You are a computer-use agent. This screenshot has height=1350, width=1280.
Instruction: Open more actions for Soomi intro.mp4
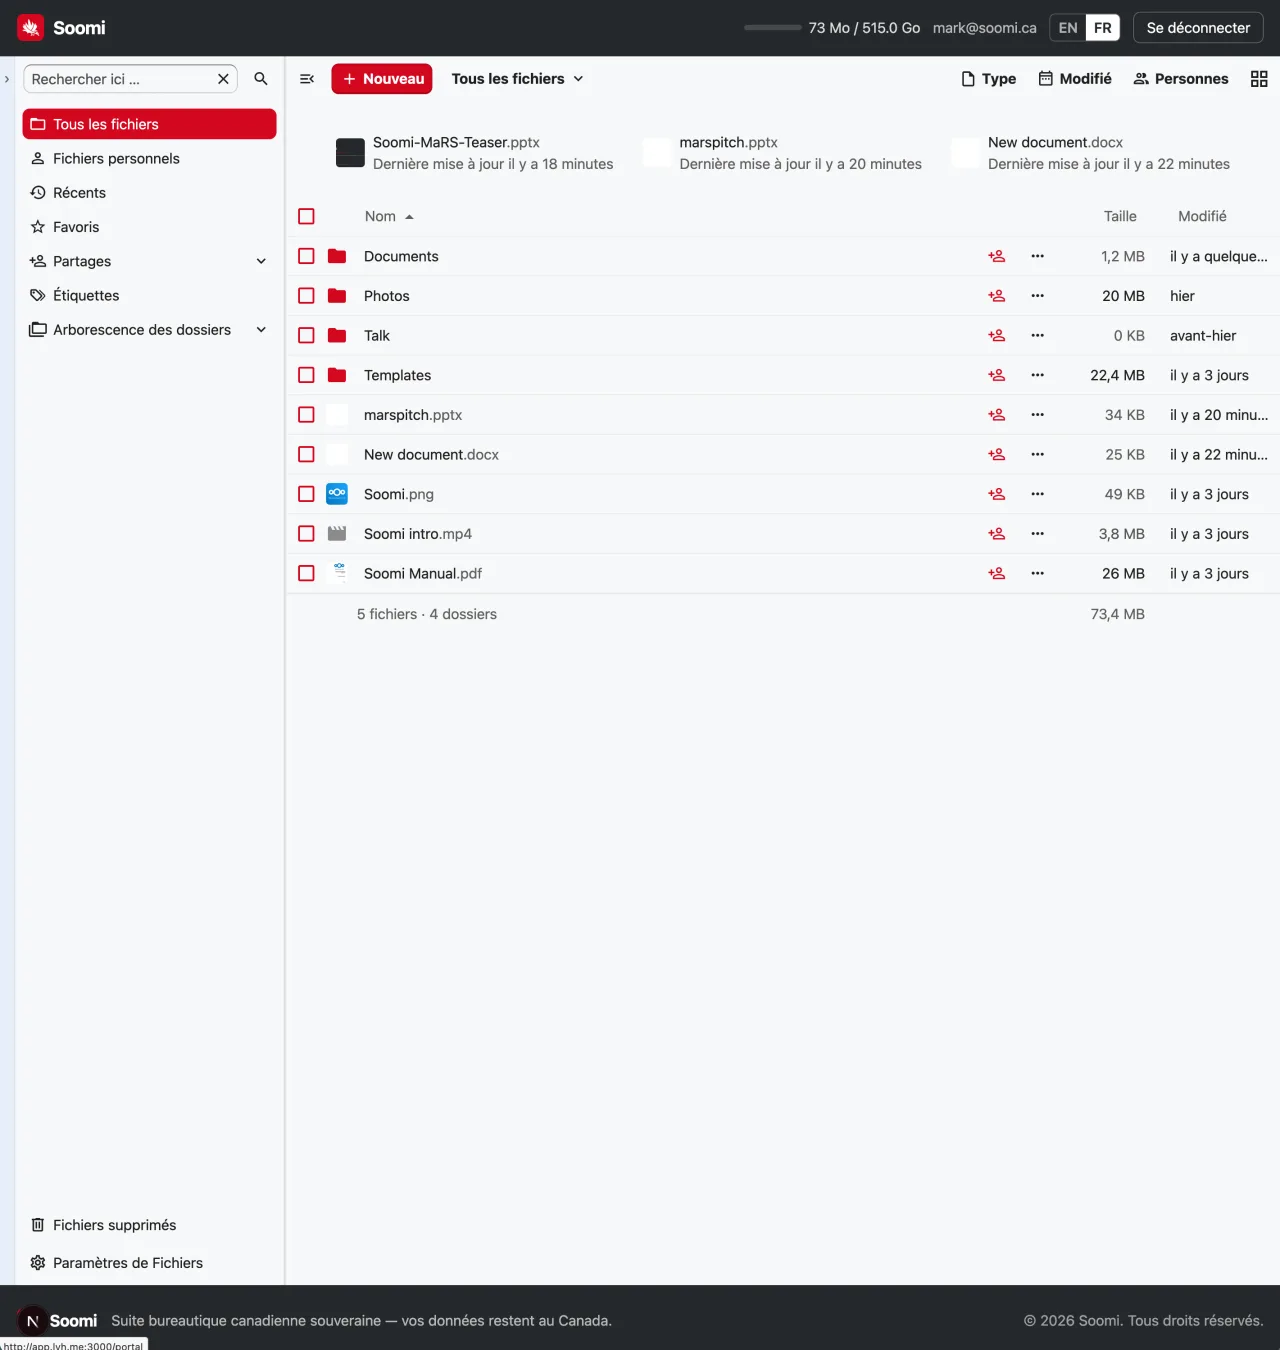click(1038, 534)
